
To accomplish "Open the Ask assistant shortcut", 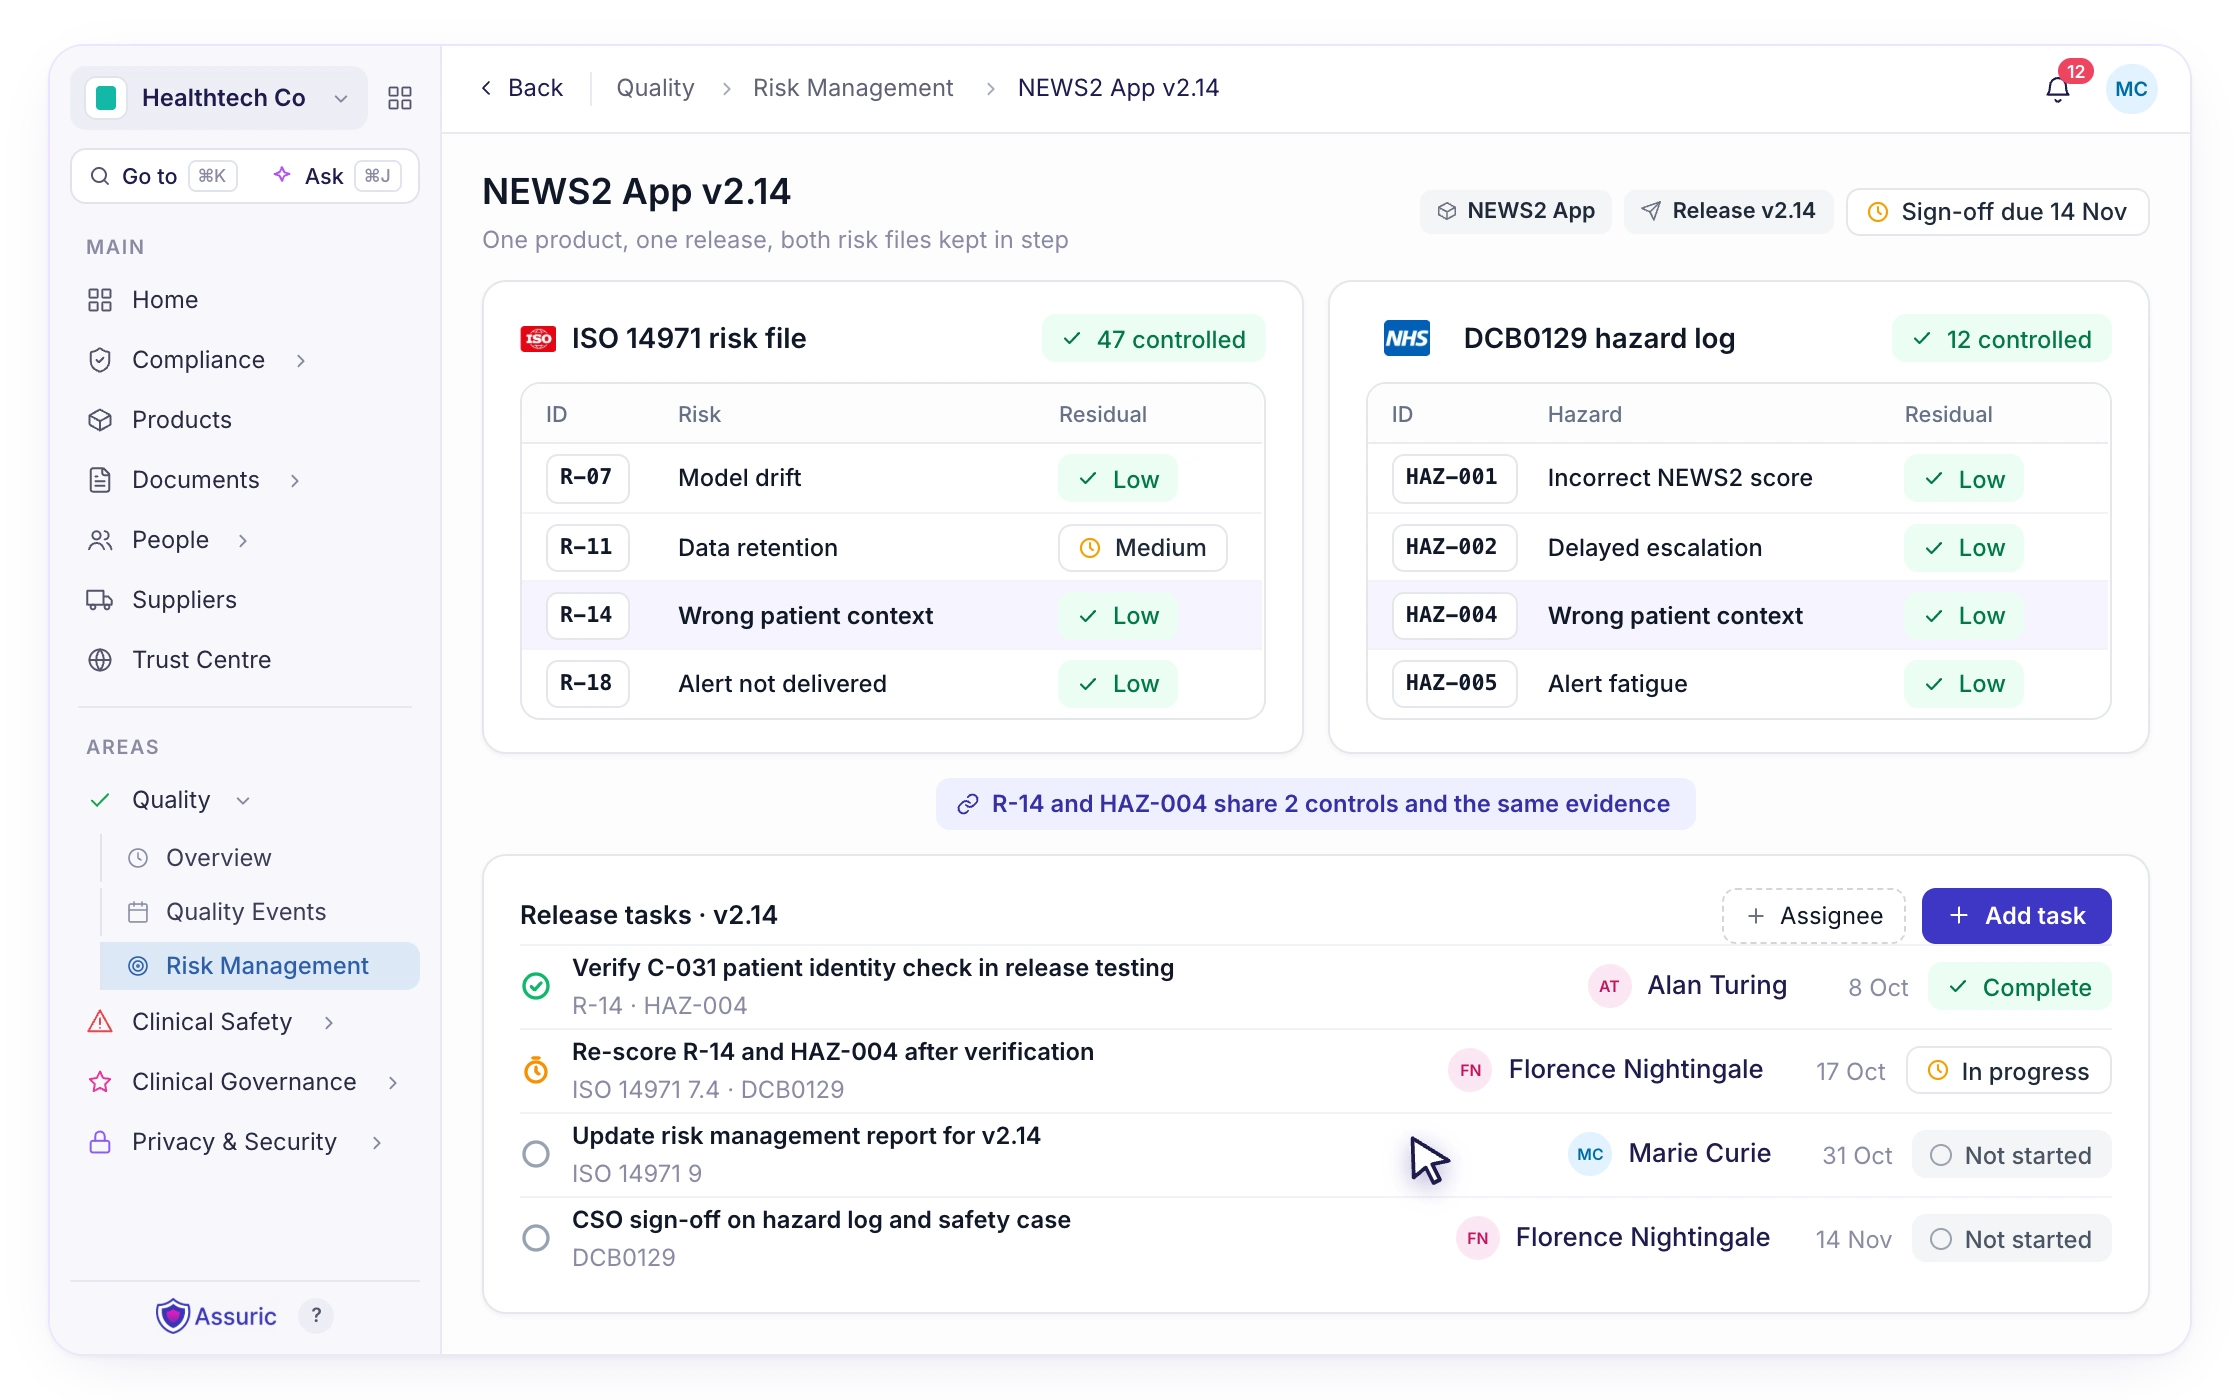I will click(337, 176).
